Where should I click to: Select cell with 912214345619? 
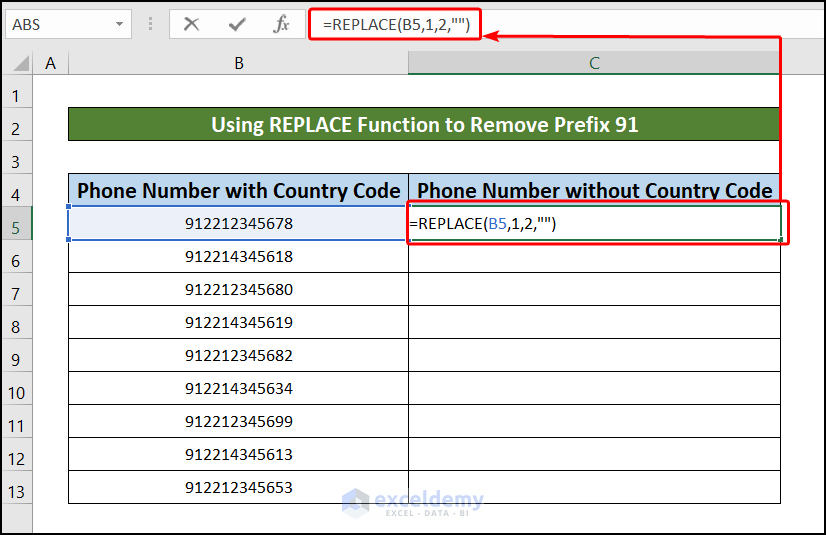(239, 322)
